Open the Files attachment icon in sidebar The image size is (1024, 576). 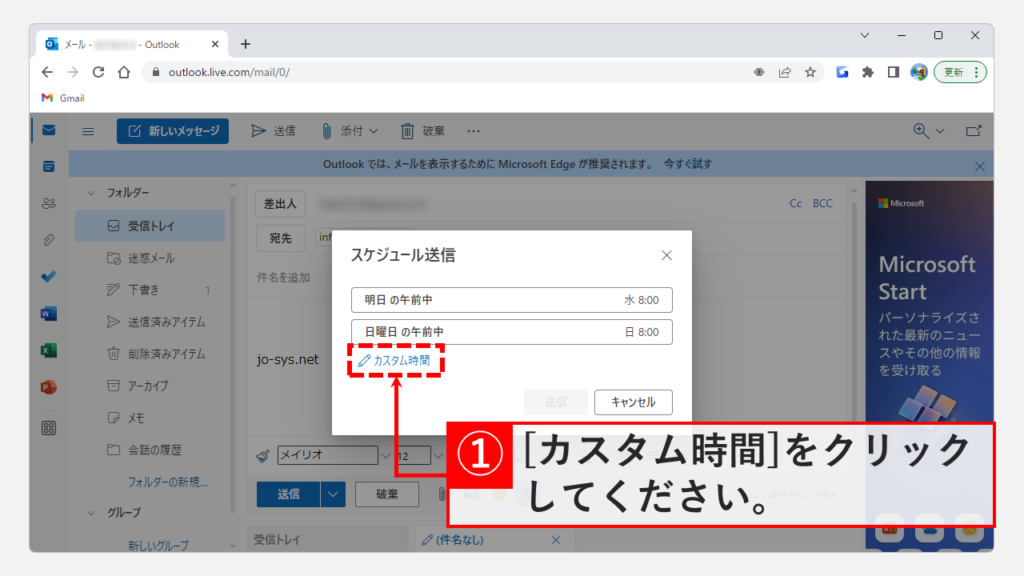[48, 240]
